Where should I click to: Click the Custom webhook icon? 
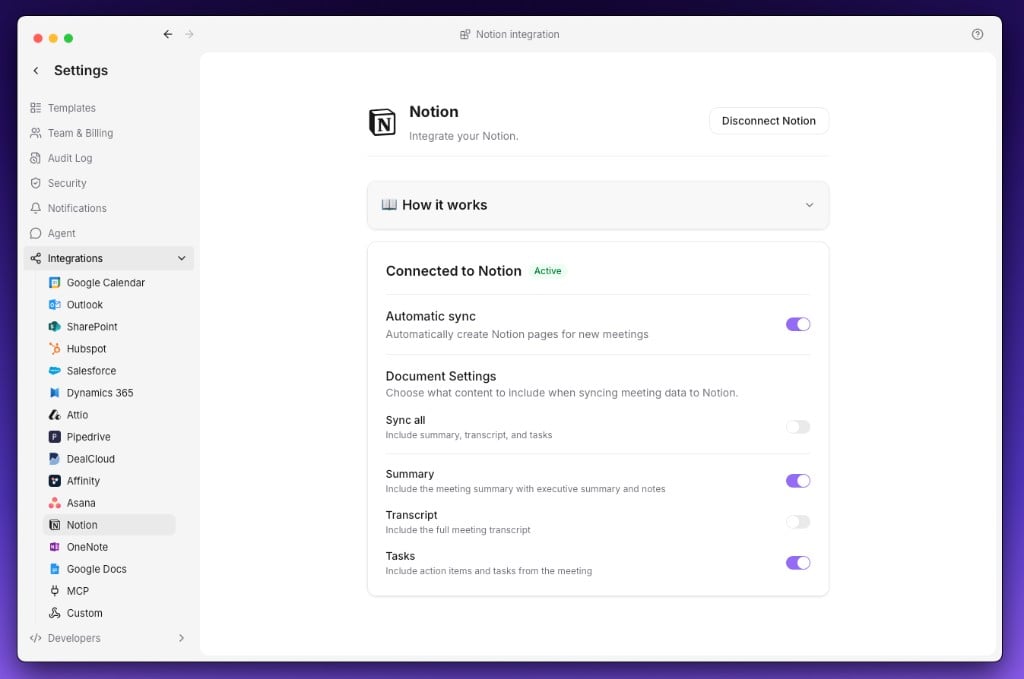click(x=55, y=612)
